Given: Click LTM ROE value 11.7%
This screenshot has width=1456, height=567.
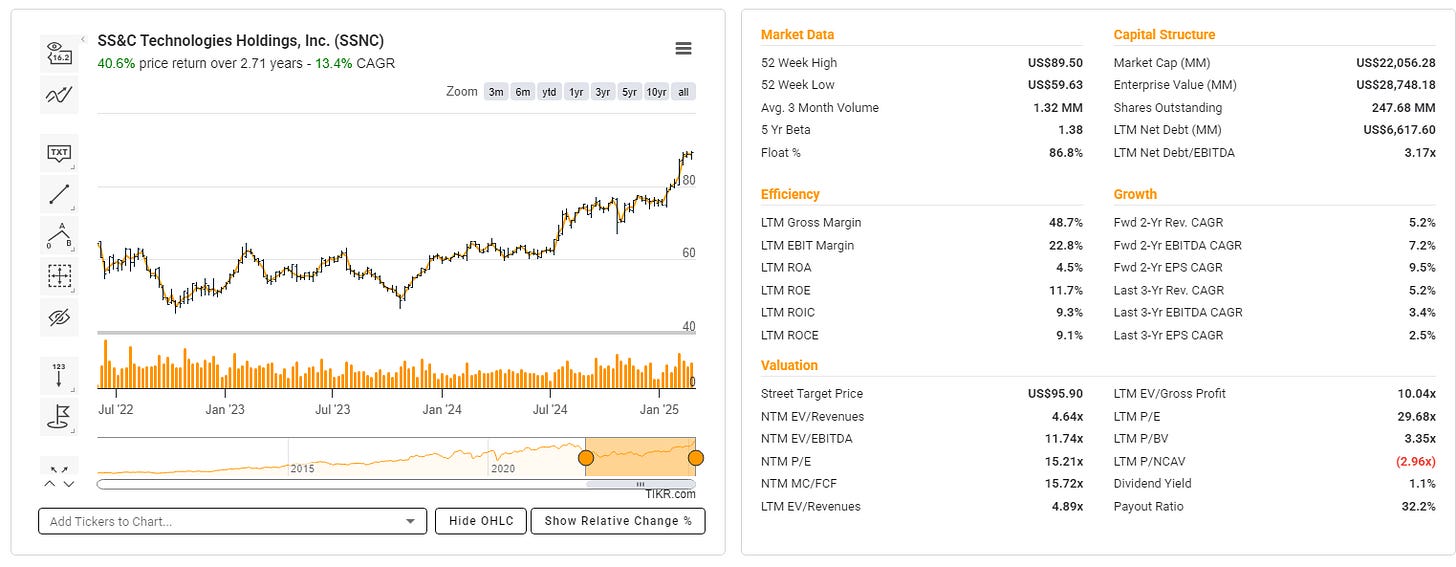Looking at the screenshot, I should pos(1067,290).
